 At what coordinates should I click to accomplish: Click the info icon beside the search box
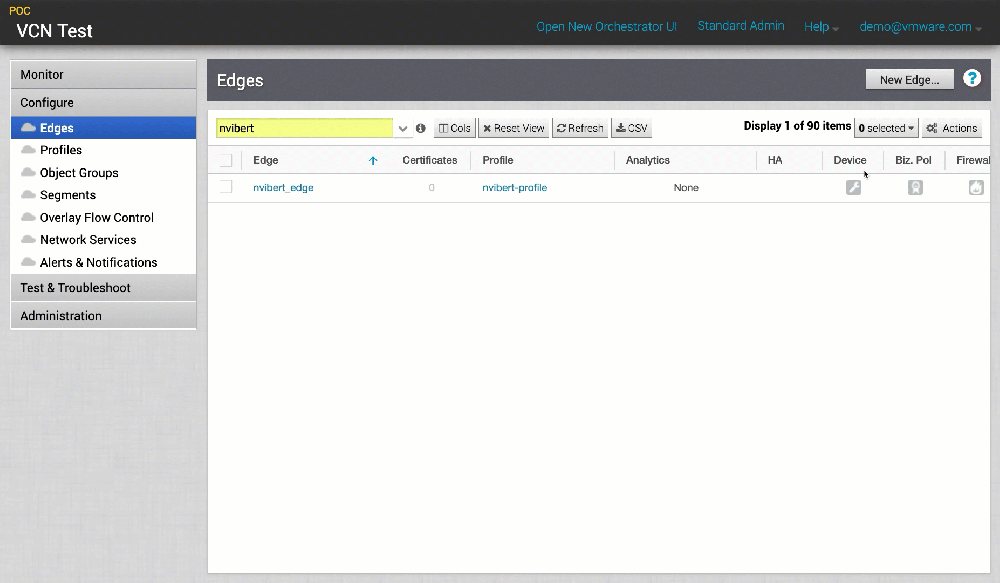pyautogui.click(x=420, y=128)
